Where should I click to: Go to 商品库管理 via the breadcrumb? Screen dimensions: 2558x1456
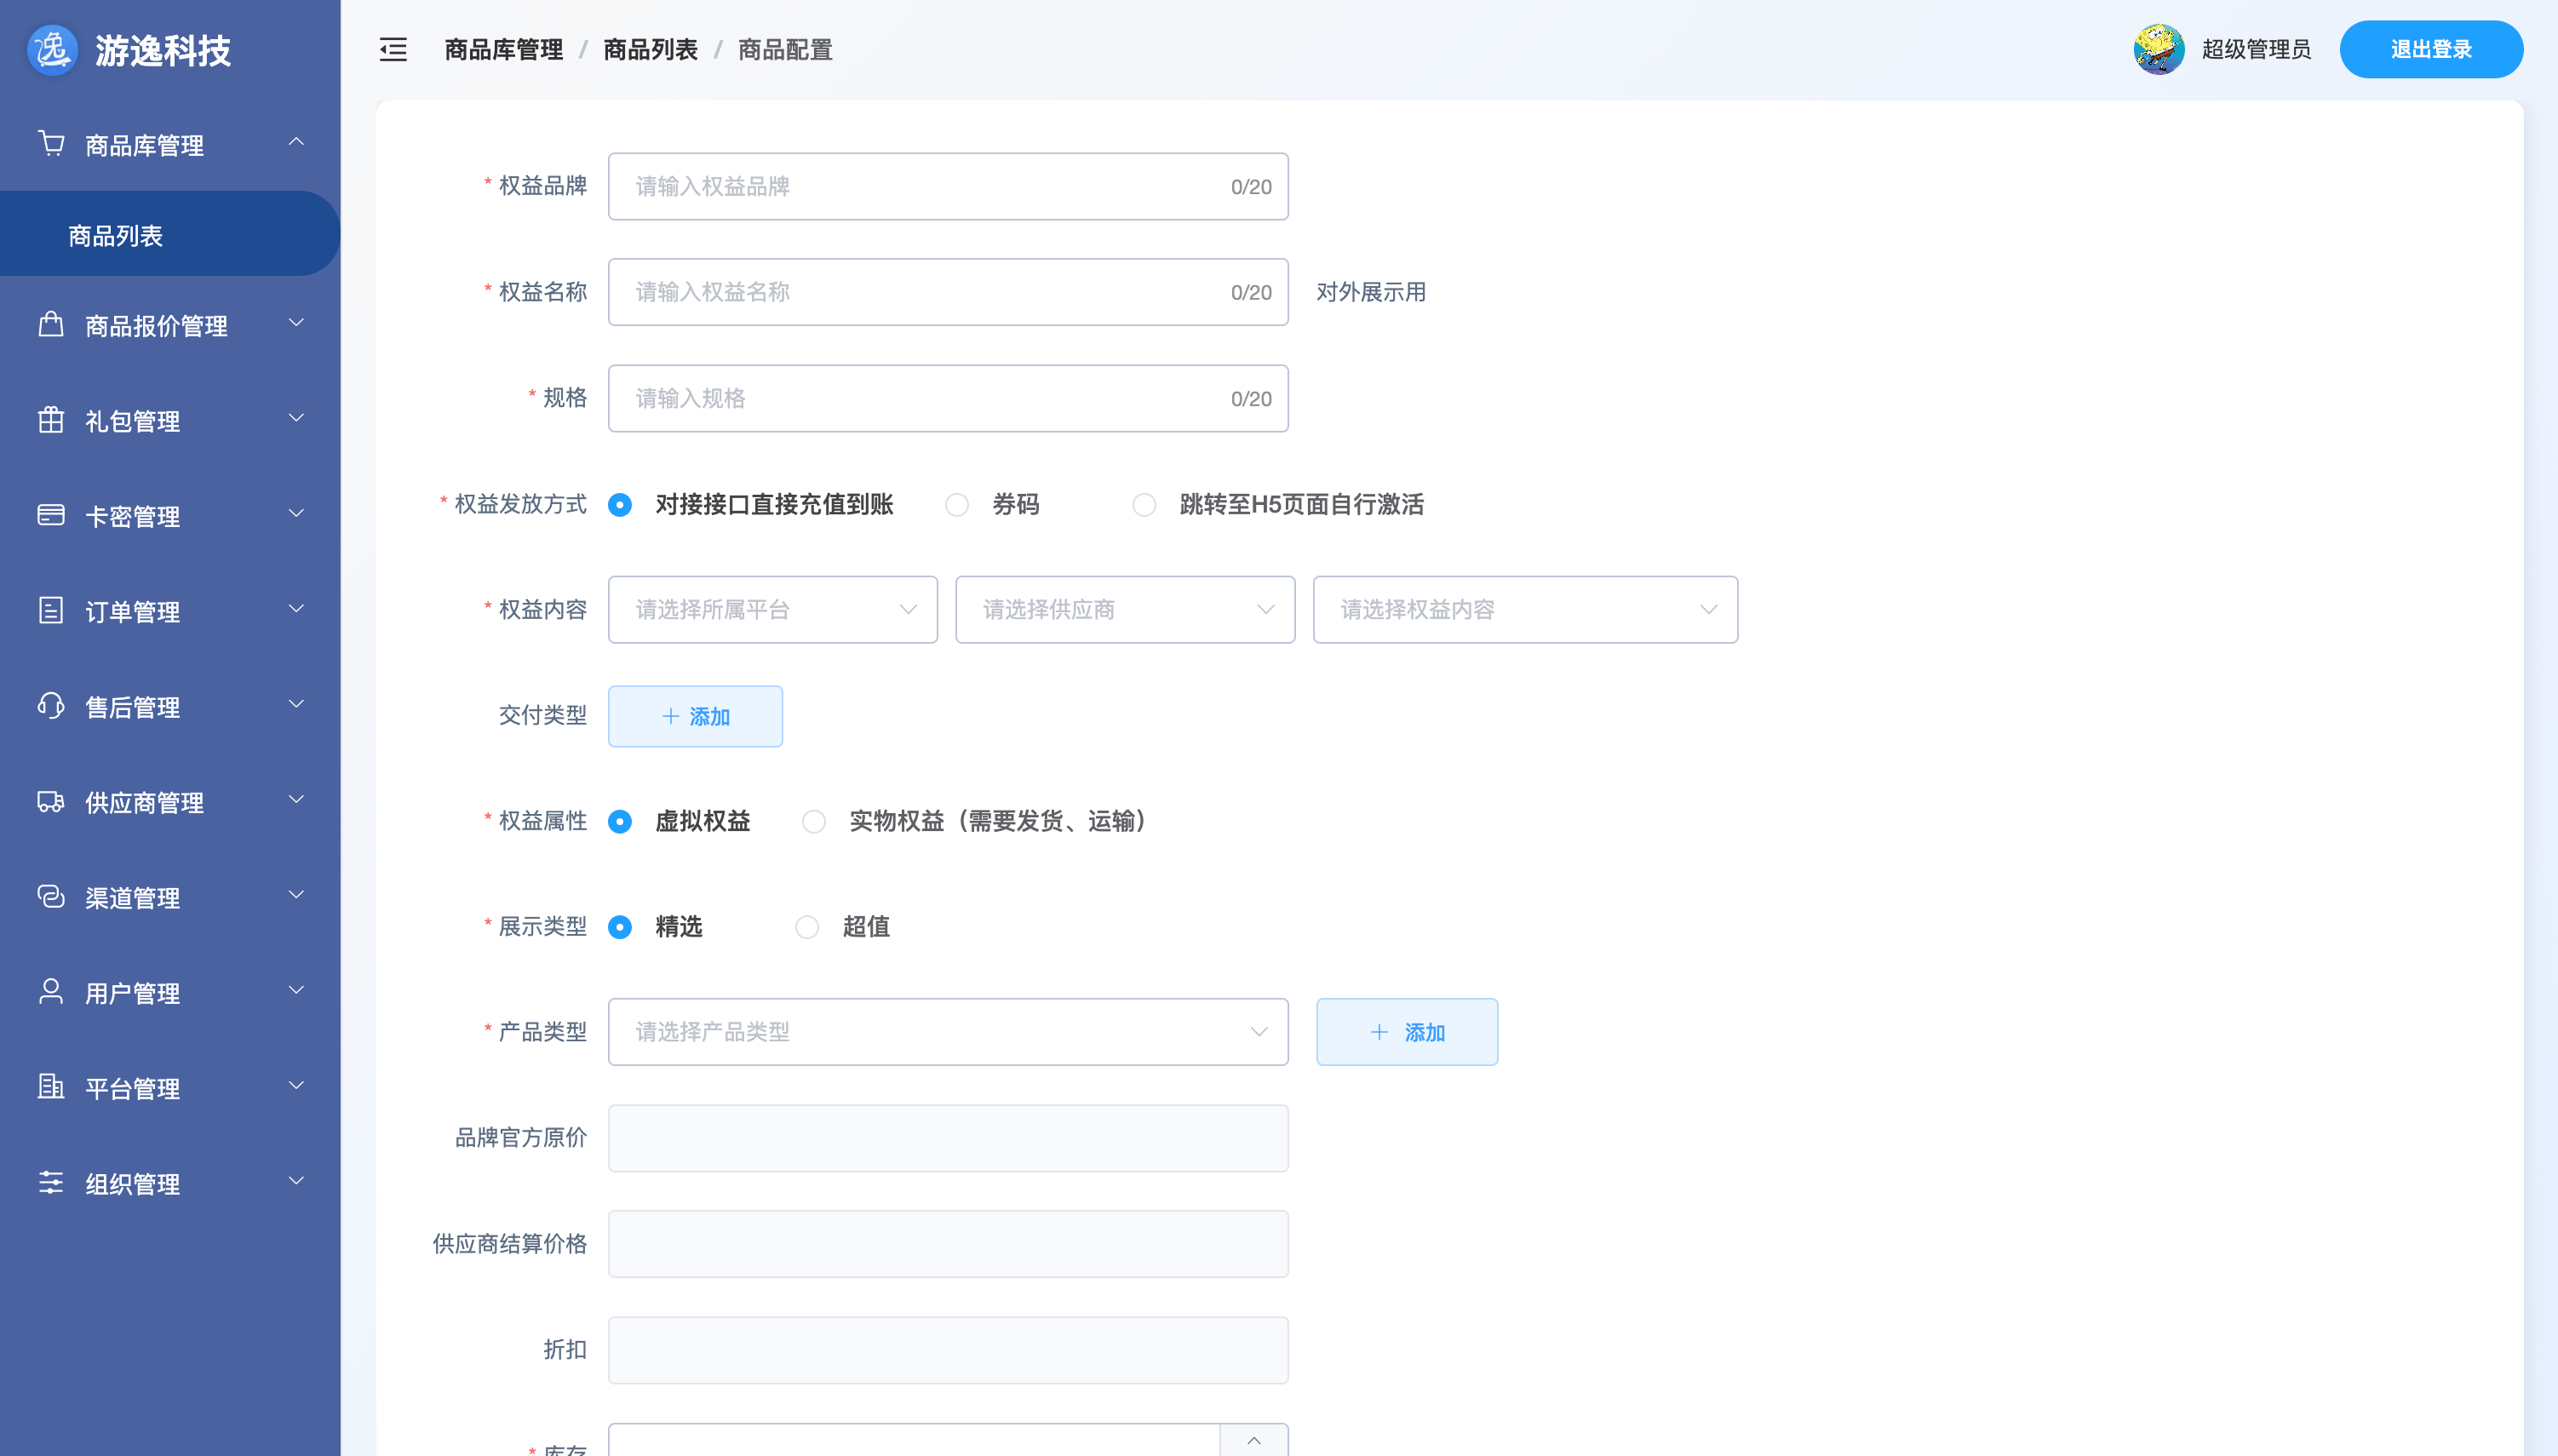click(x=503, y=49)
